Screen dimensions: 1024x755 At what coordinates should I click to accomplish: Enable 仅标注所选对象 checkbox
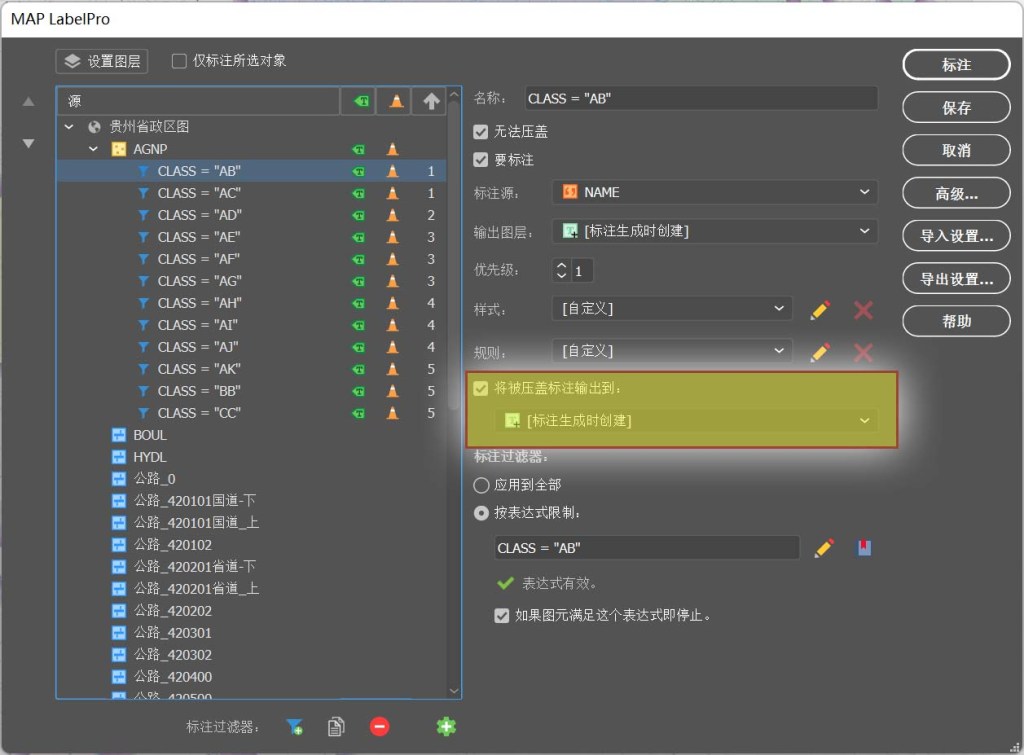tap(180, 61)
